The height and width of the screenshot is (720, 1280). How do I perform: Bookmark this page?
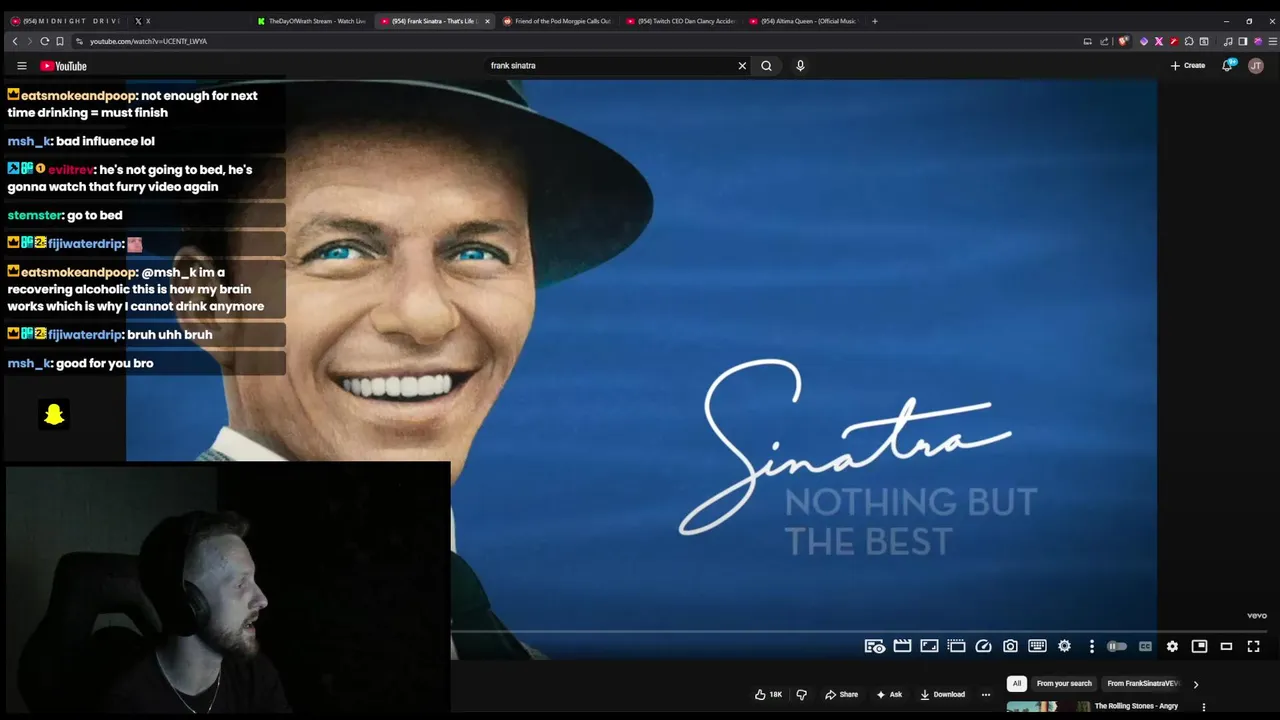tap(59, 41)
